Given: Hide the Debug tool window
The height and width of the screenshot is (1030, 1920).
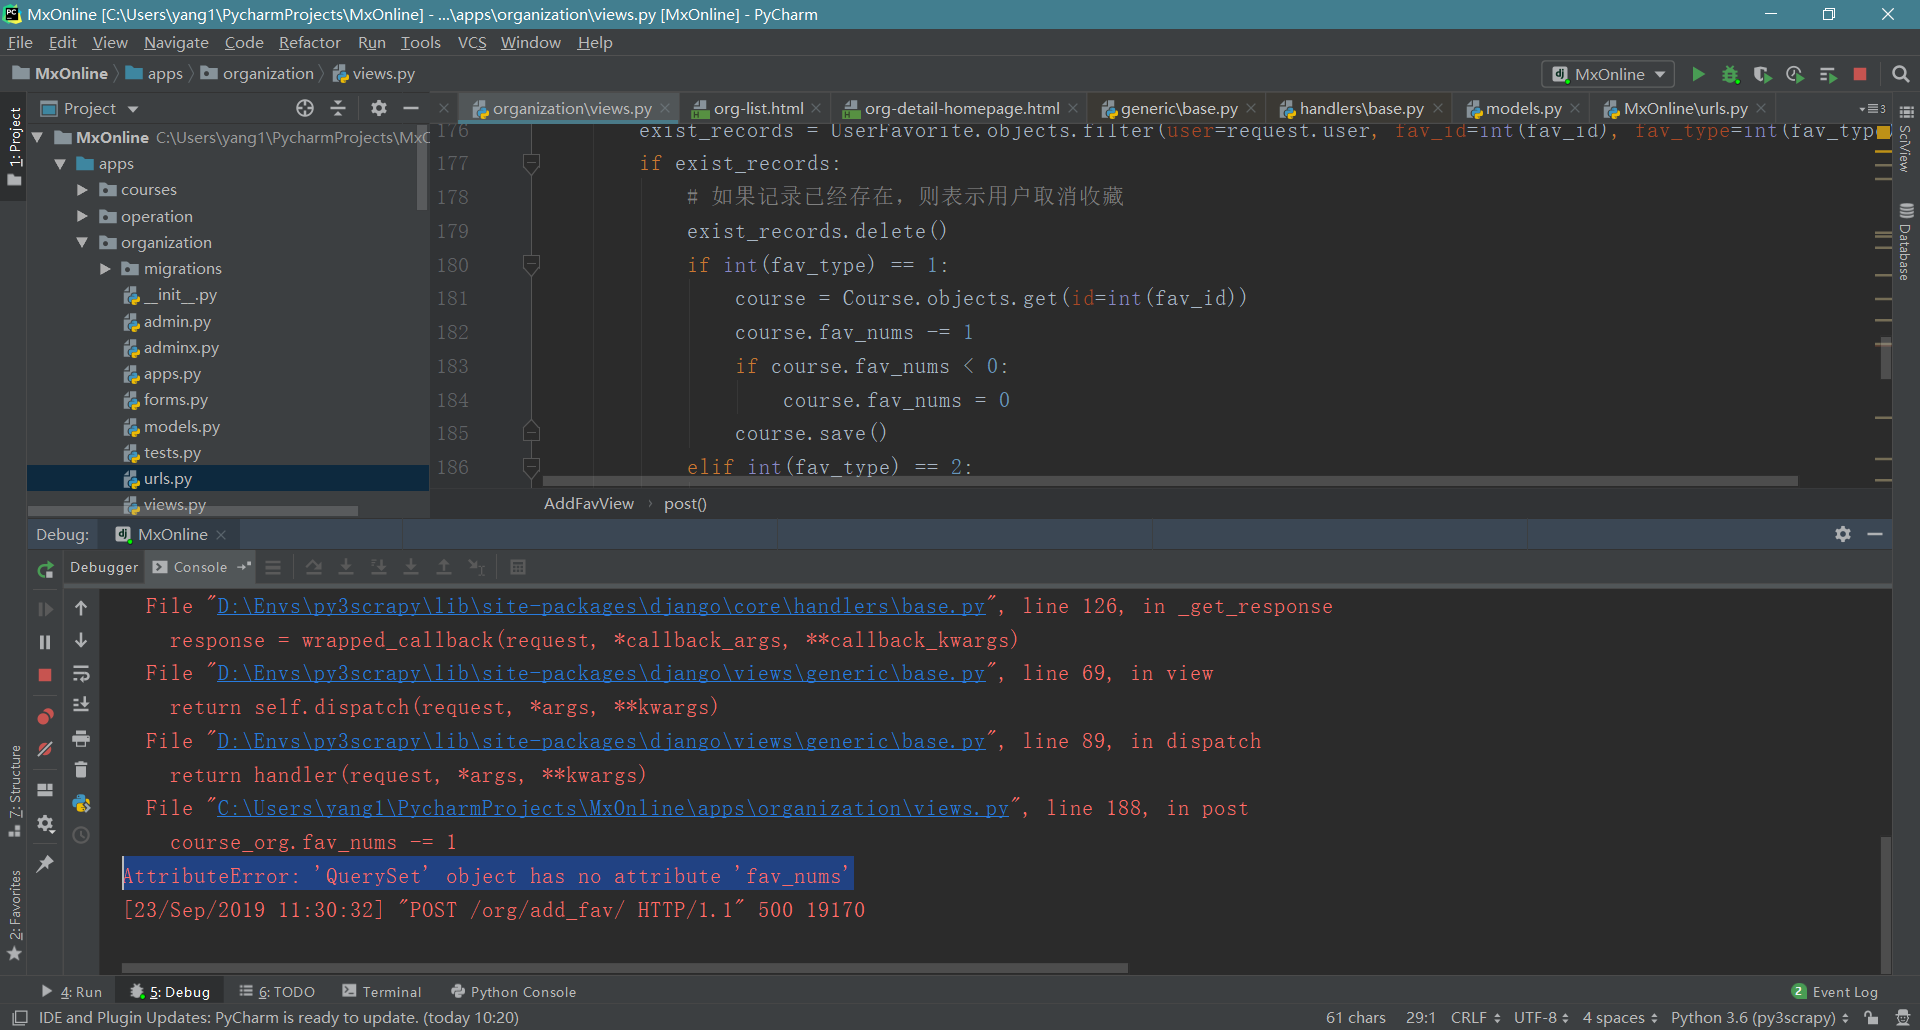Looking at the screenshot, I should point(1875,534).
